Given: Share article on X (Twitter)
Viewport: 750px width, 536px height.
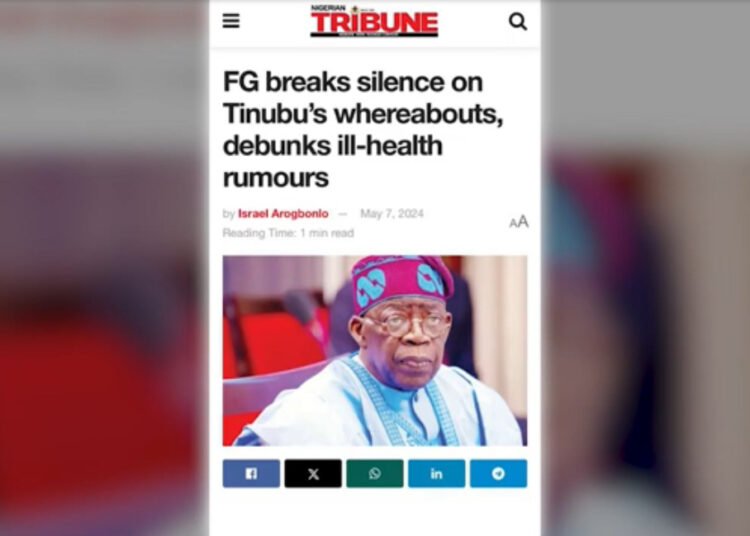Looking at the screenshot, I should coord(313,473).
